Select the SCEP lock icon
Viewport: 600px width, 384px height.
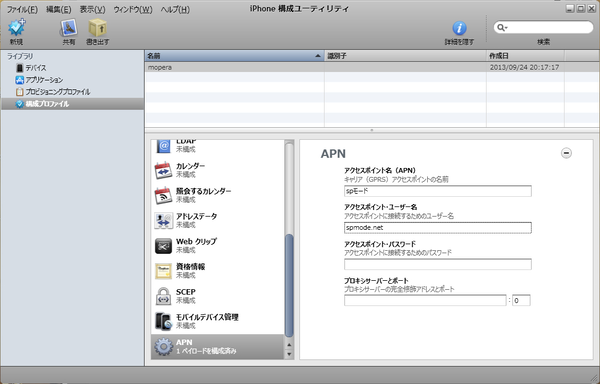163,296
